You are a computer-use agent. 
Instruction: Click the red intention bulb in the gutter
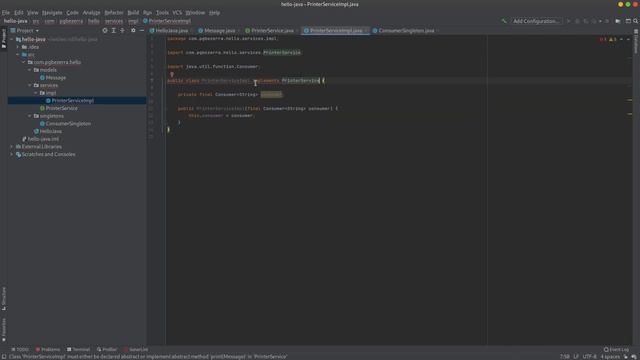point(172,74)
